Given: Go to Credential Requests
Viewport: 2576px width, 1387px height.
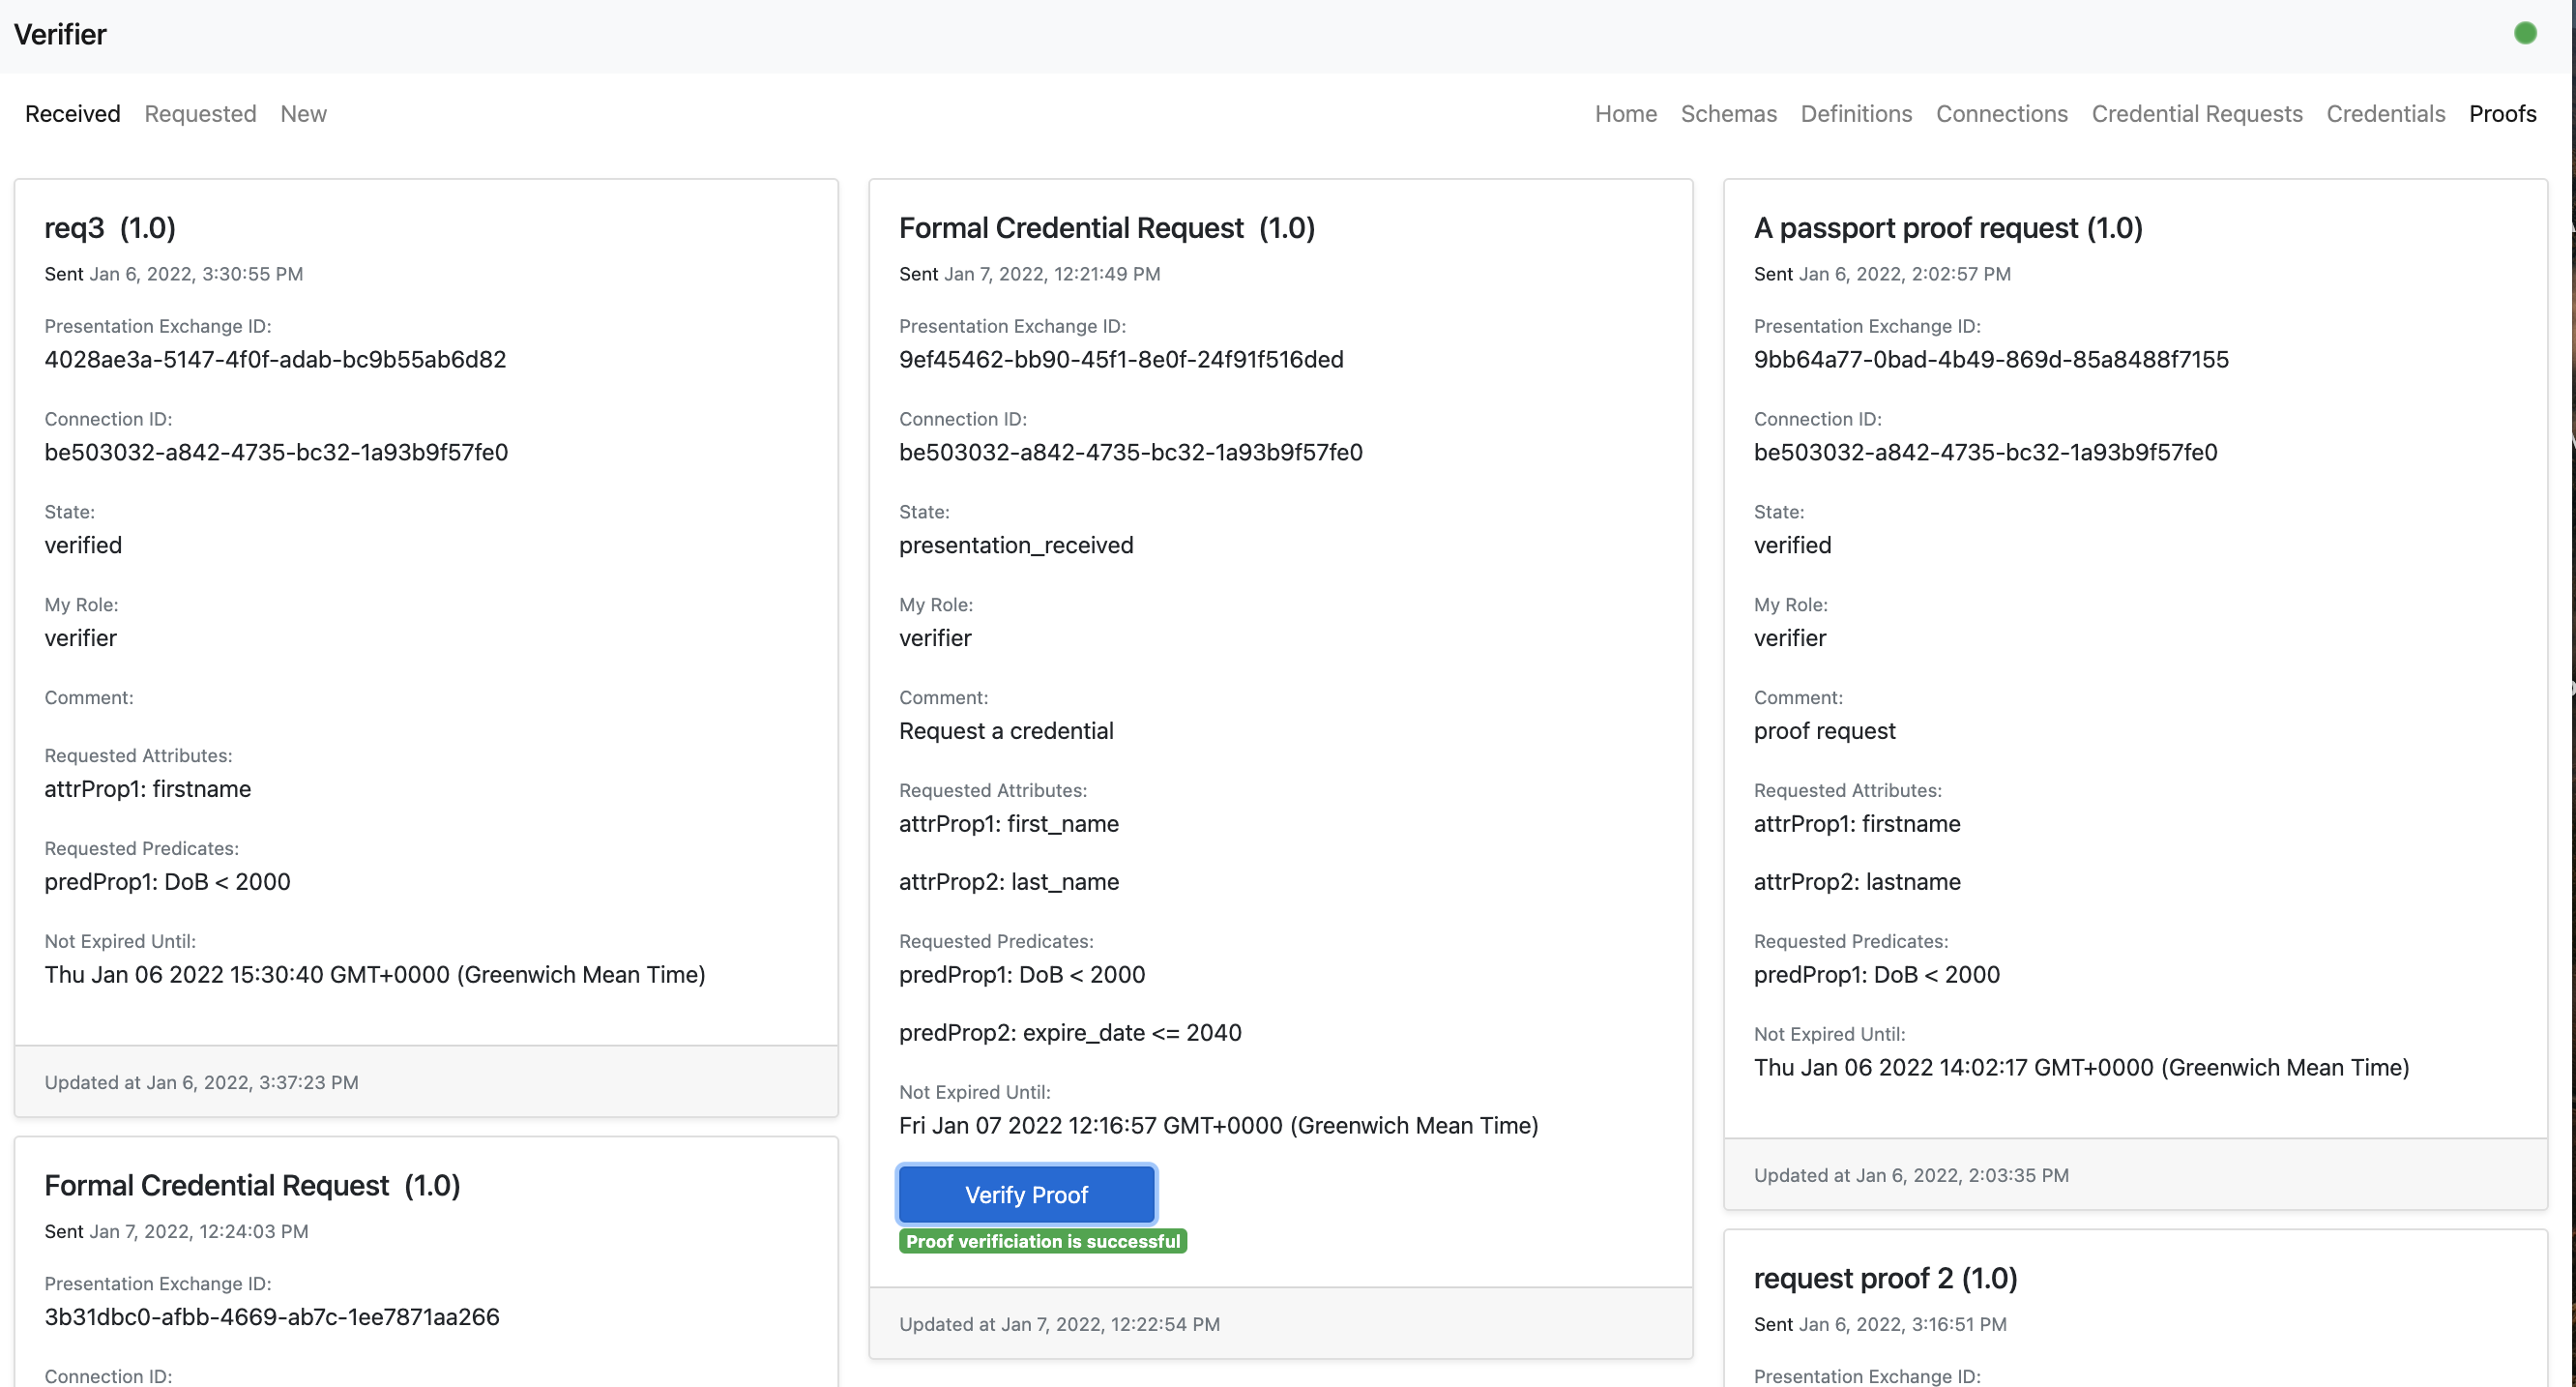Looking at the screenshot, I should tap(2196, 114).
